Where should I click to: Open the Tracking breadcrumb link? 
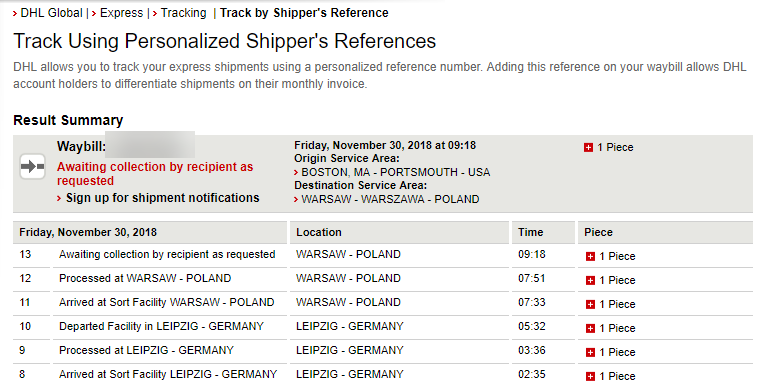(183, 13)
